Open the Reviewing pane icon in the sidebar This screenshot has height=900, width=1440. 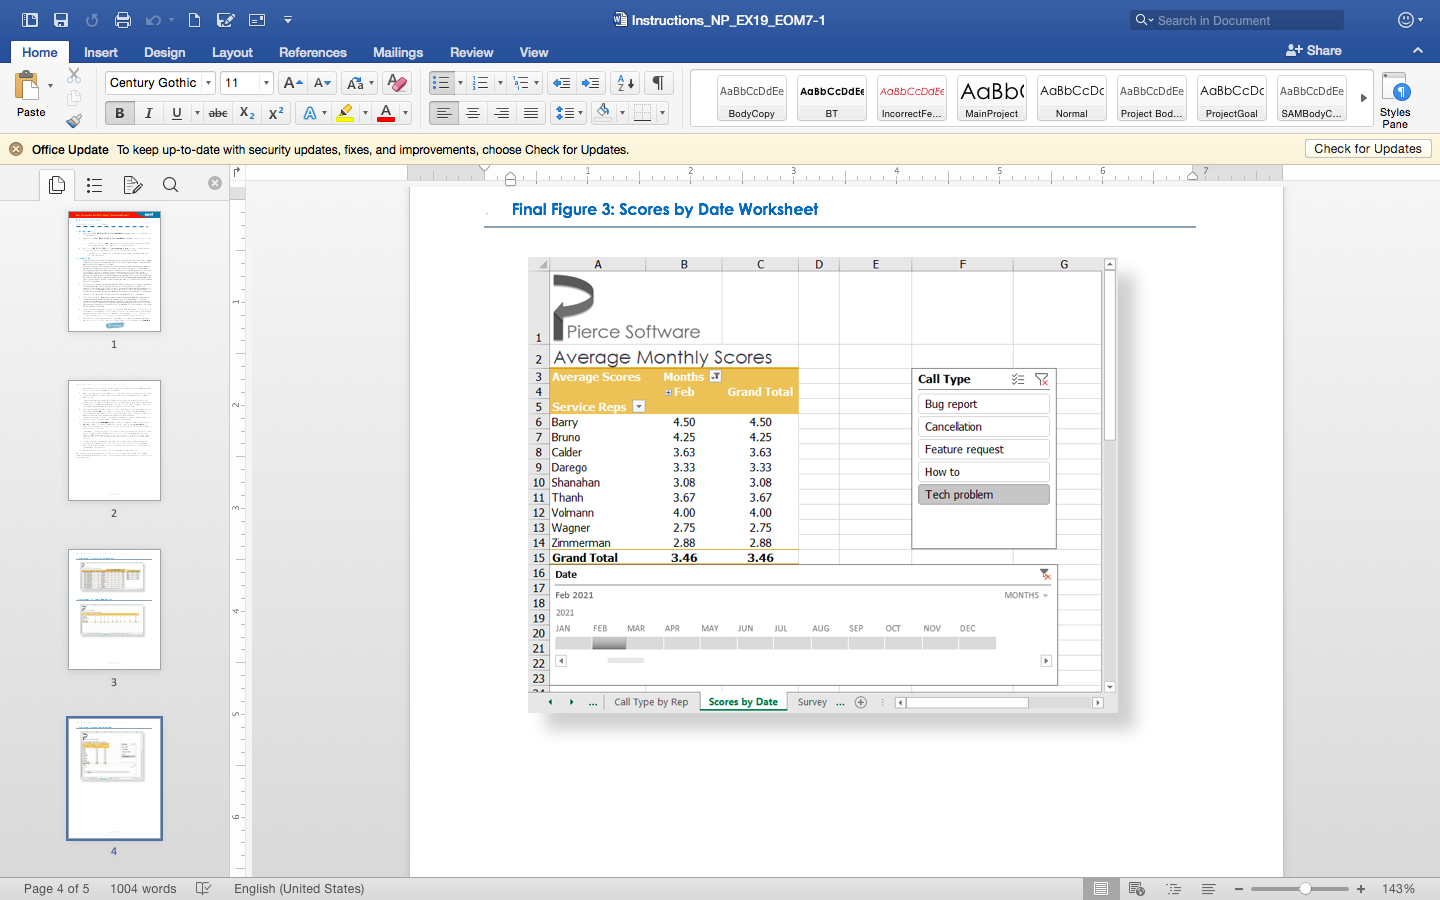click(x=132, y=185)
